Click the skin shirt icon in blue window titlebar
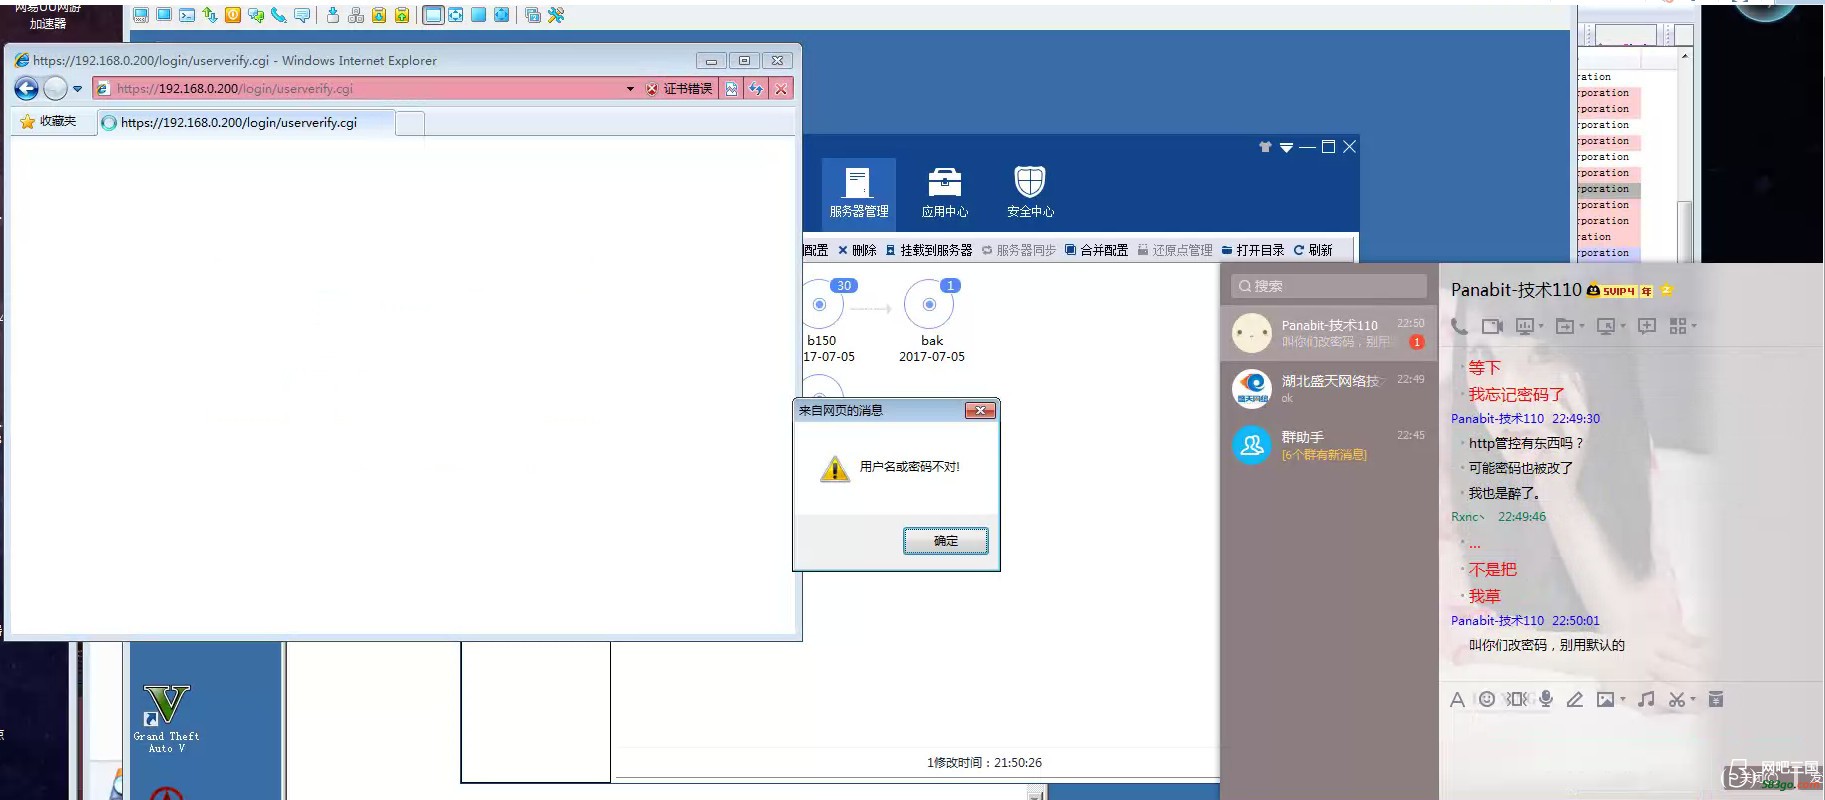This screenshot has width=1825, height=800. click(1265, 147)
